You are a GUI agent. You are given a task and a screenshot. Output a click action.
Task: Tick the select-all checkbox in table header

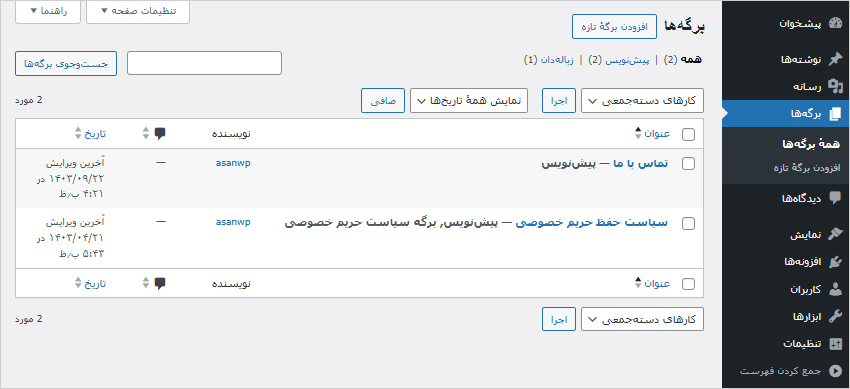pyautogui.click(x=688, y=135)
